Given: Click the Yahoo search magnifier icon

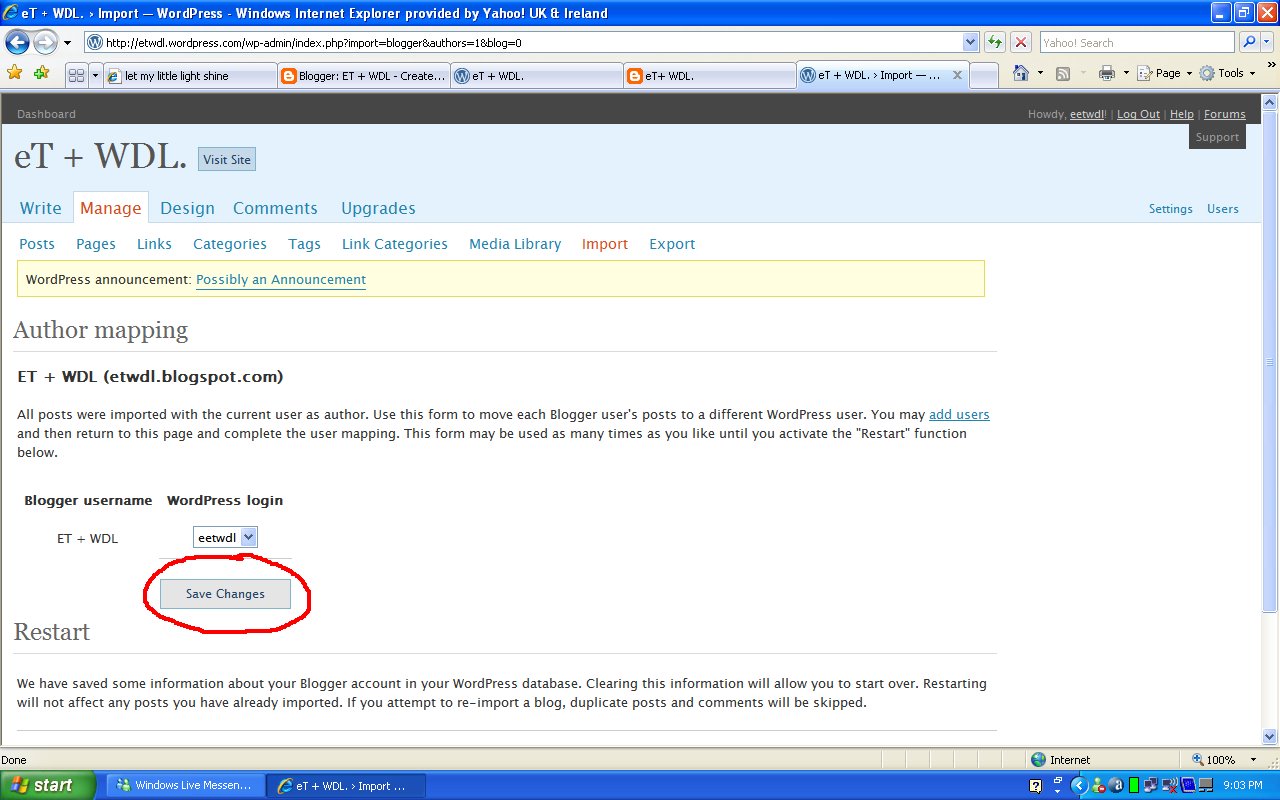Looking at the screenshot, I should click(x=1248, y=43).
